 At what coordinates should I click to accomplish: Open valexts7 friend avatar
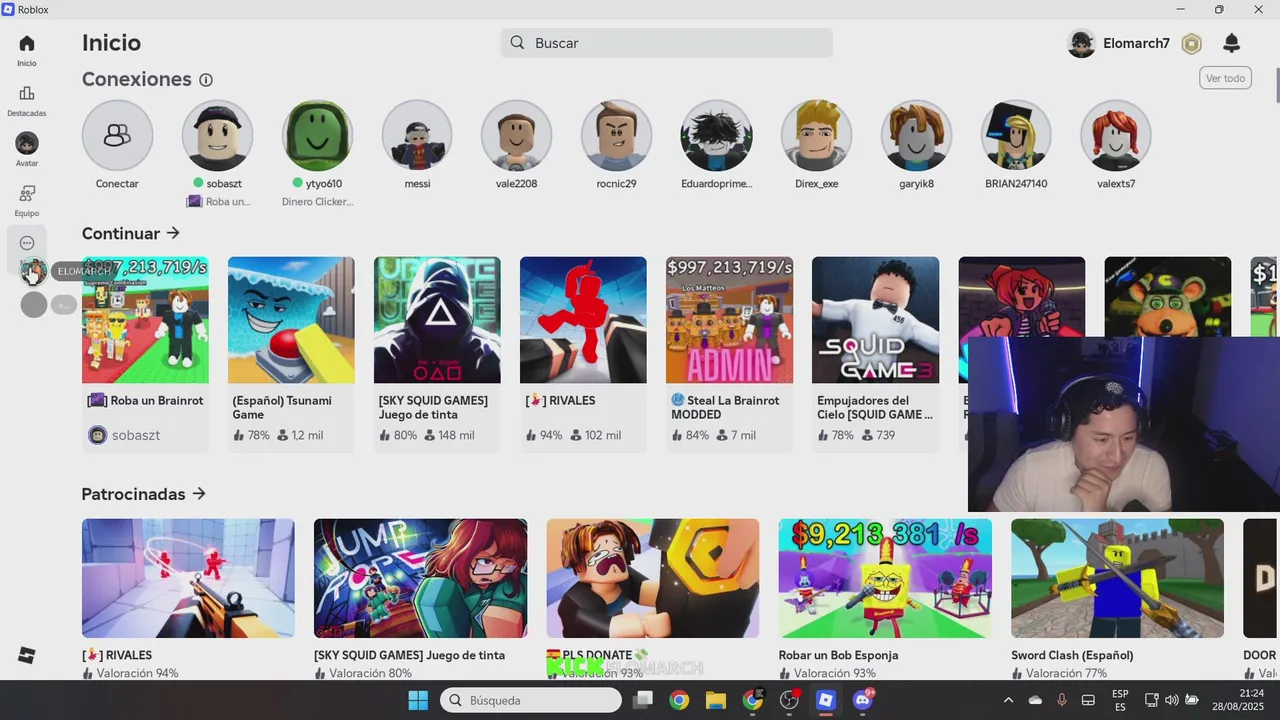click(1116, 135)
